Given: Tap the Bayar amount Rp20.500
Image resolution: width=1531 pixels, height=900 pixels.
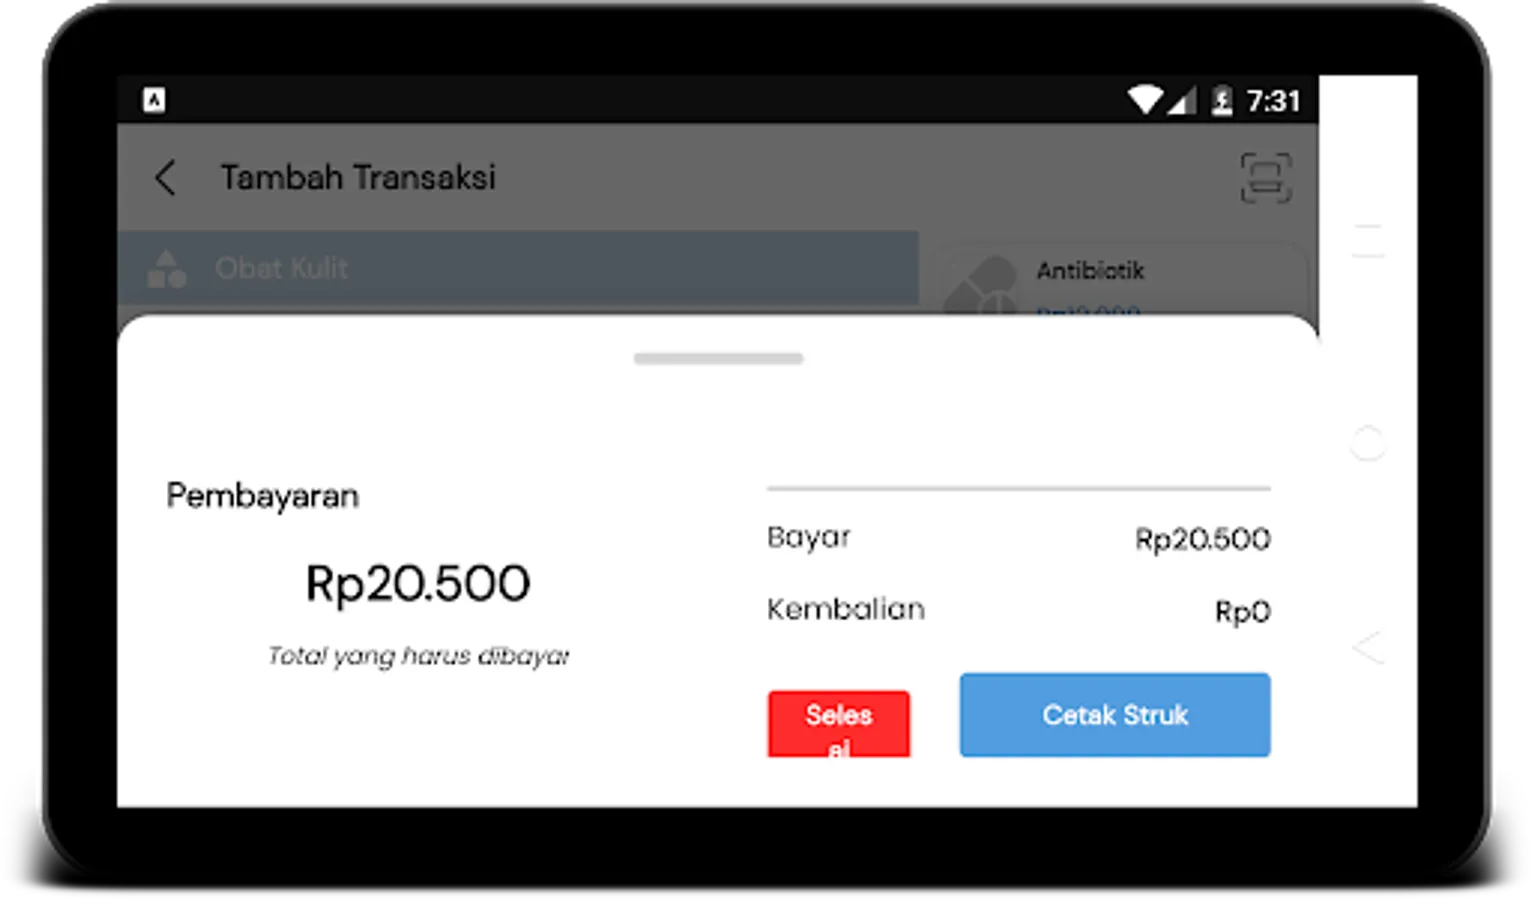Looking at the screenshot, I should (1202, 539).
